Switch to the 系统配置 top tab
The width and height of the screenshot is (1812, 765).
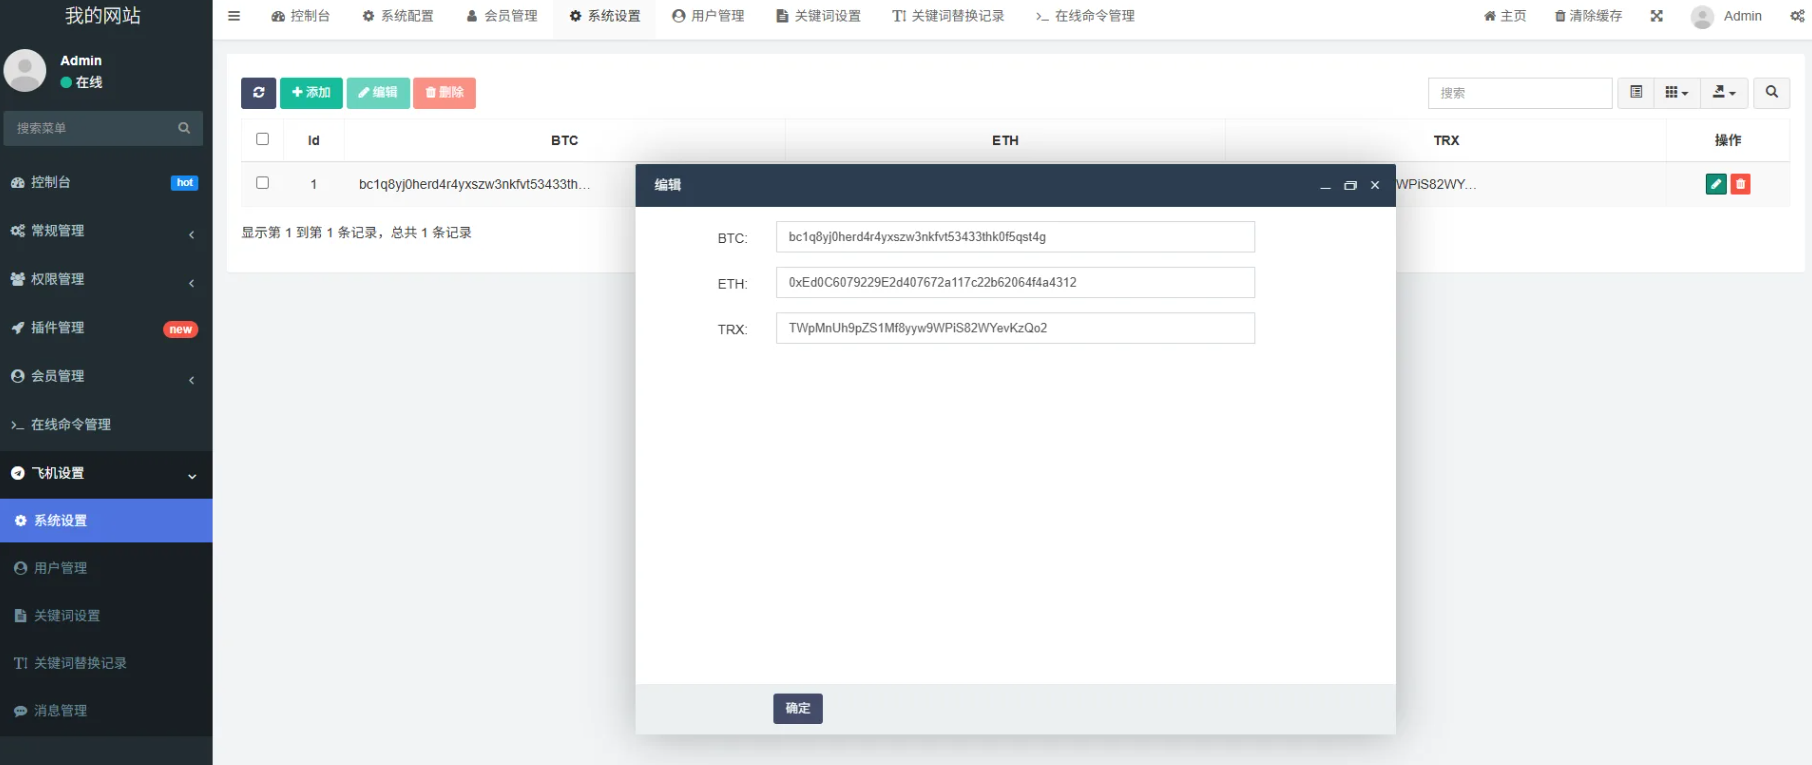(398, 16)
